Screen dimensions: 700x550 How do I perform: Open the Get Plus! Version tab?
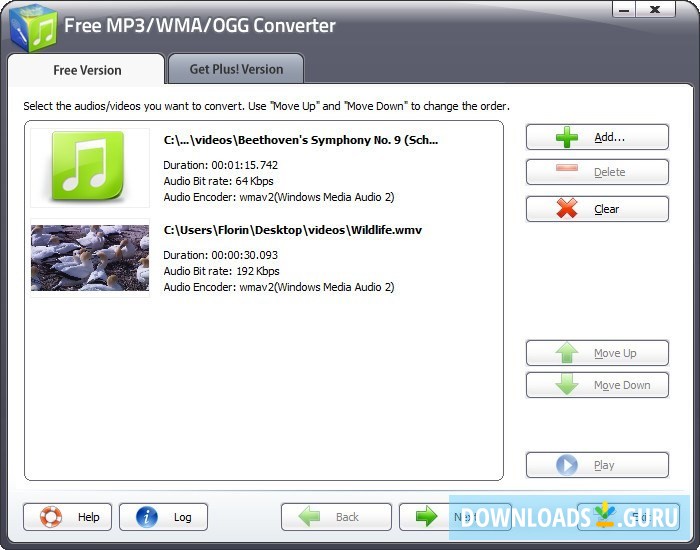point(236,69)
